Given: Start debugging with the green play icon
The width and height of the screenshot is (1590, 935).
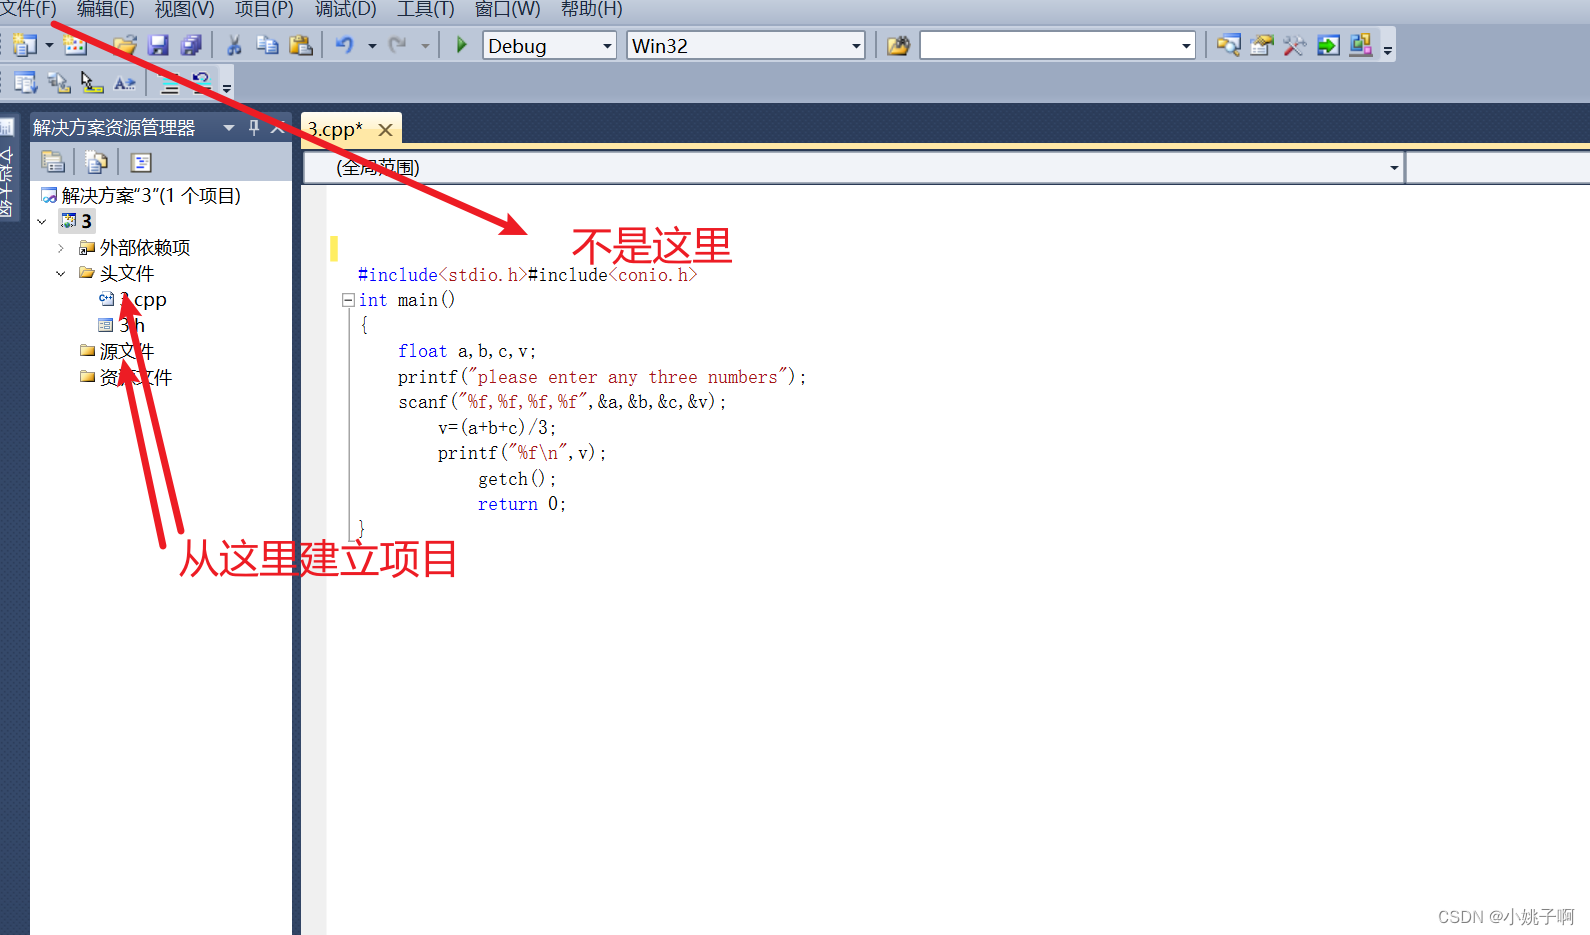Looking at the screenshot, I should [461, 45].
